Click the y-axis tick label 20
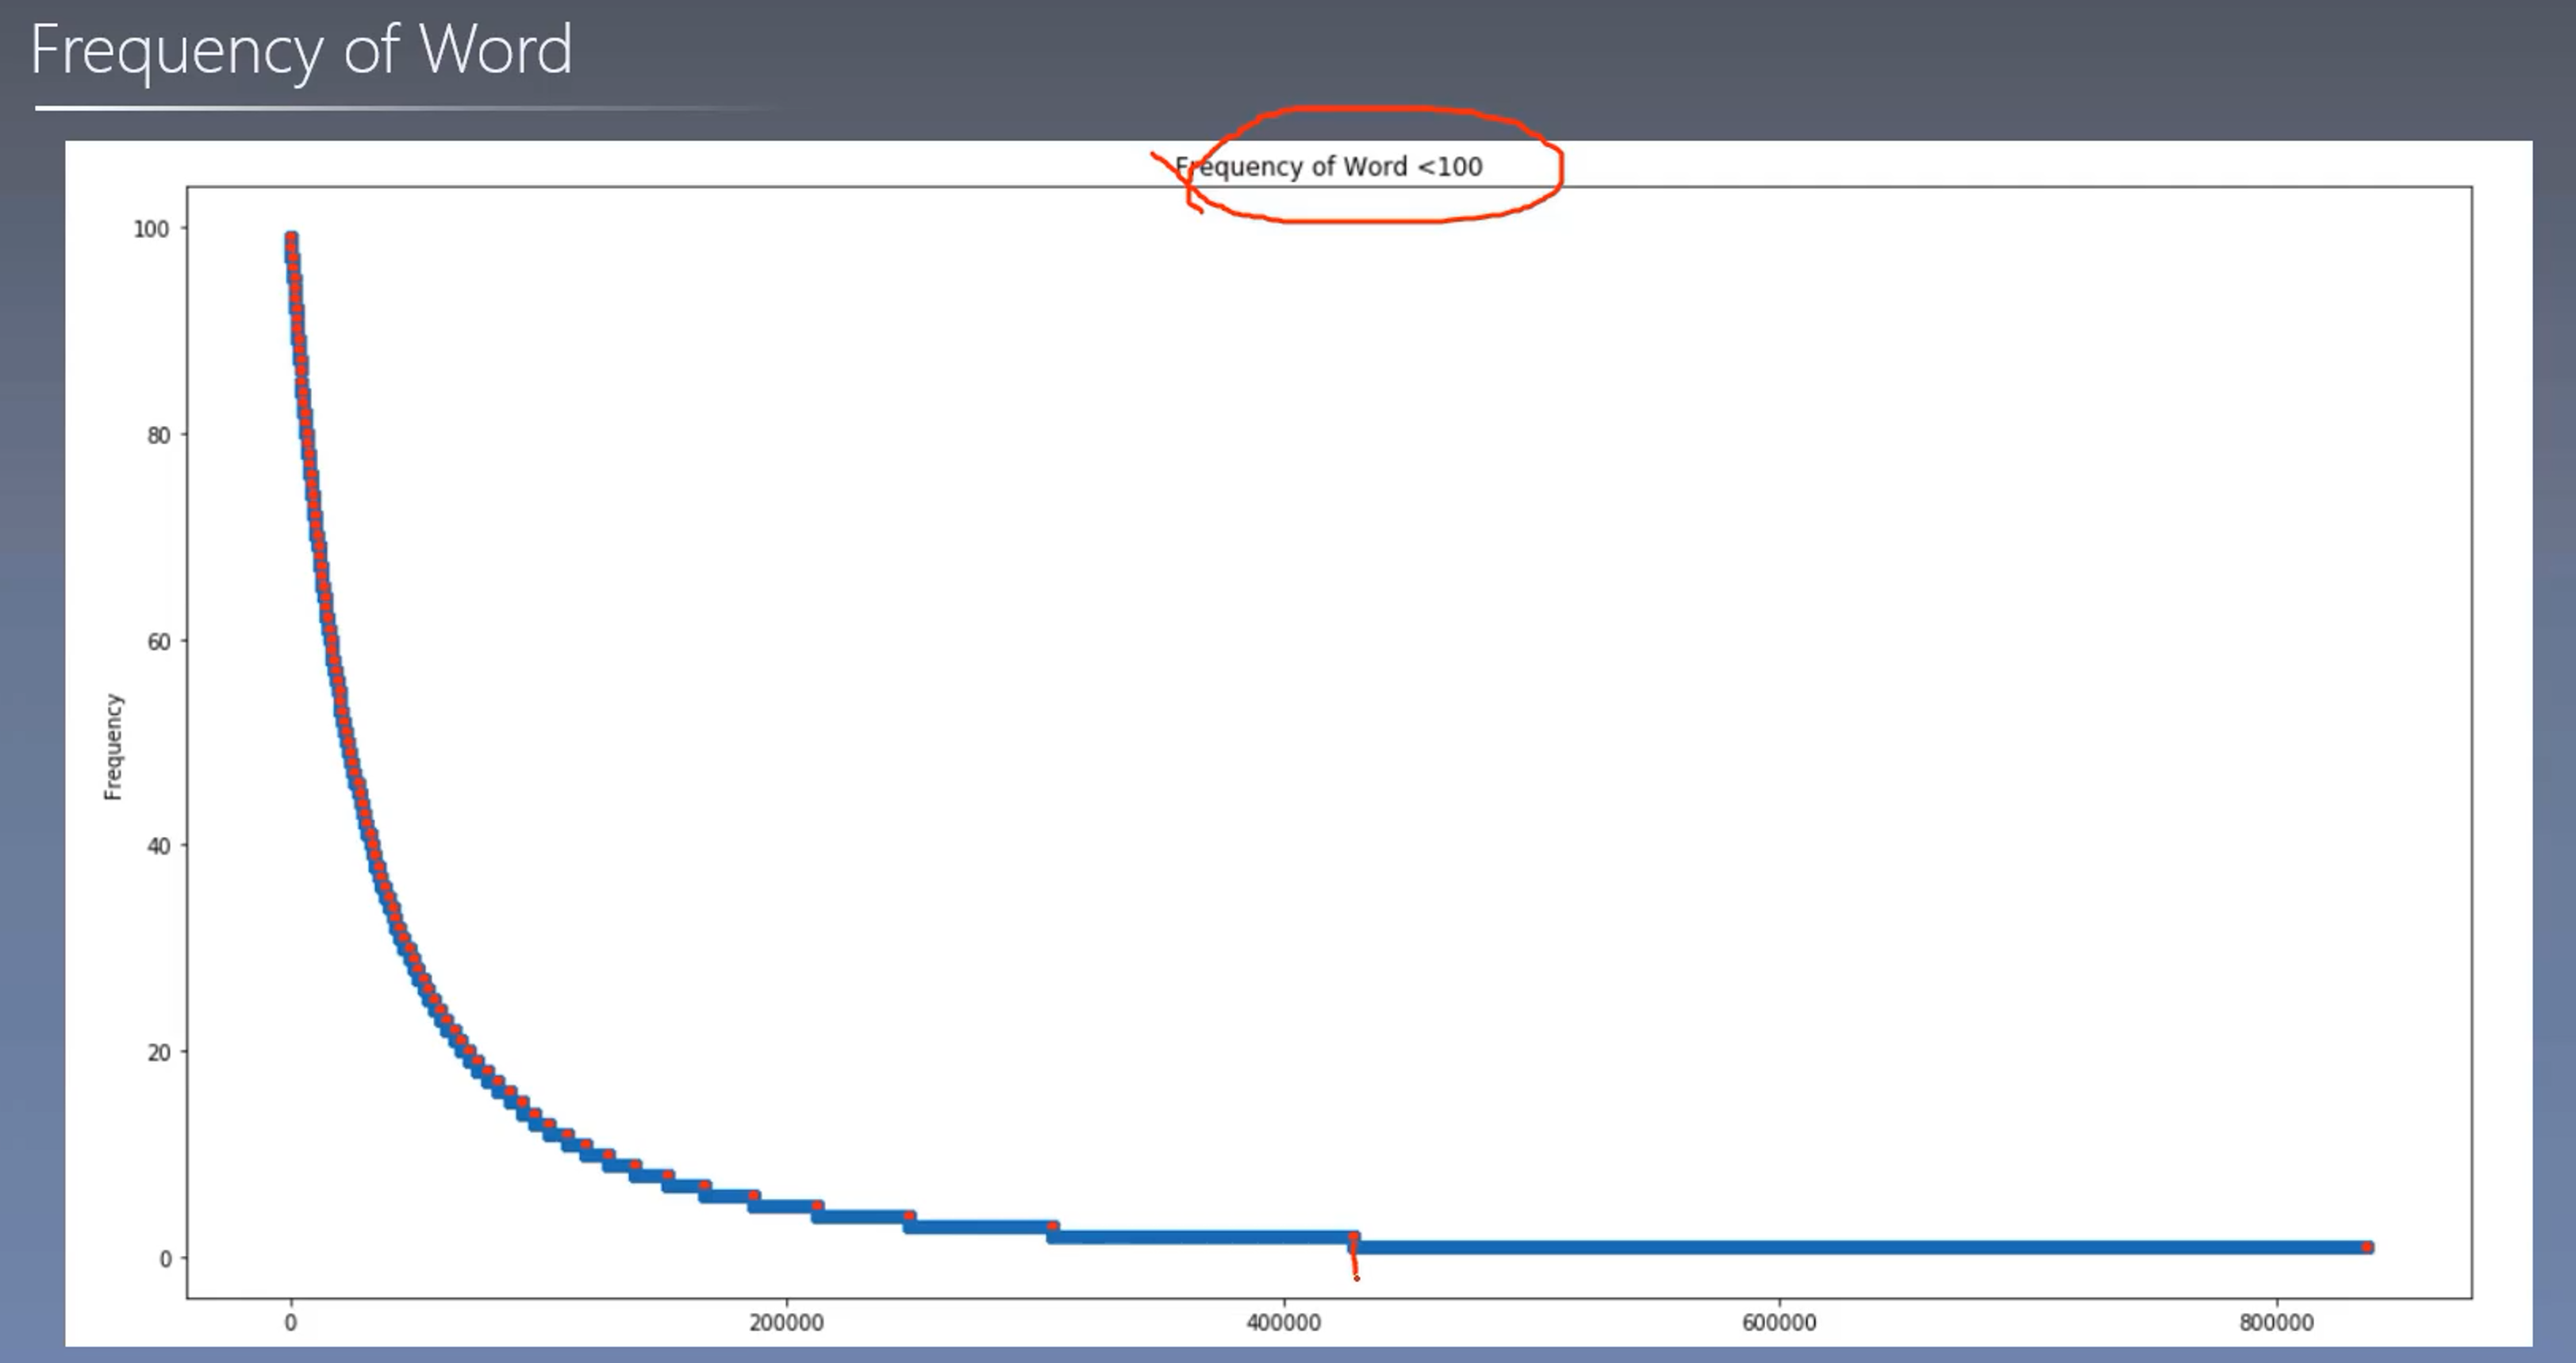 (x=158, y=1052)
